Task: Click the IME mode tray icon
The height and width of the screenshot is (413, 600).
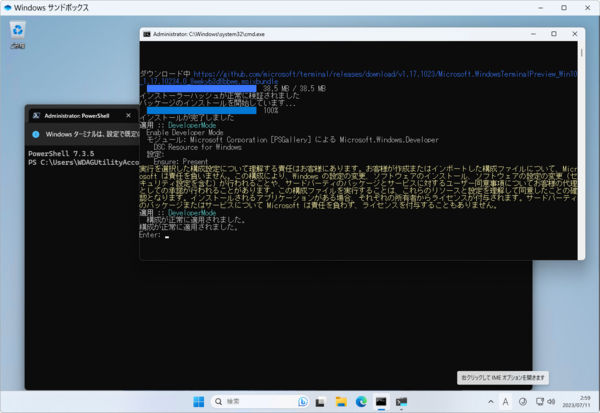Action: [523, 402]
